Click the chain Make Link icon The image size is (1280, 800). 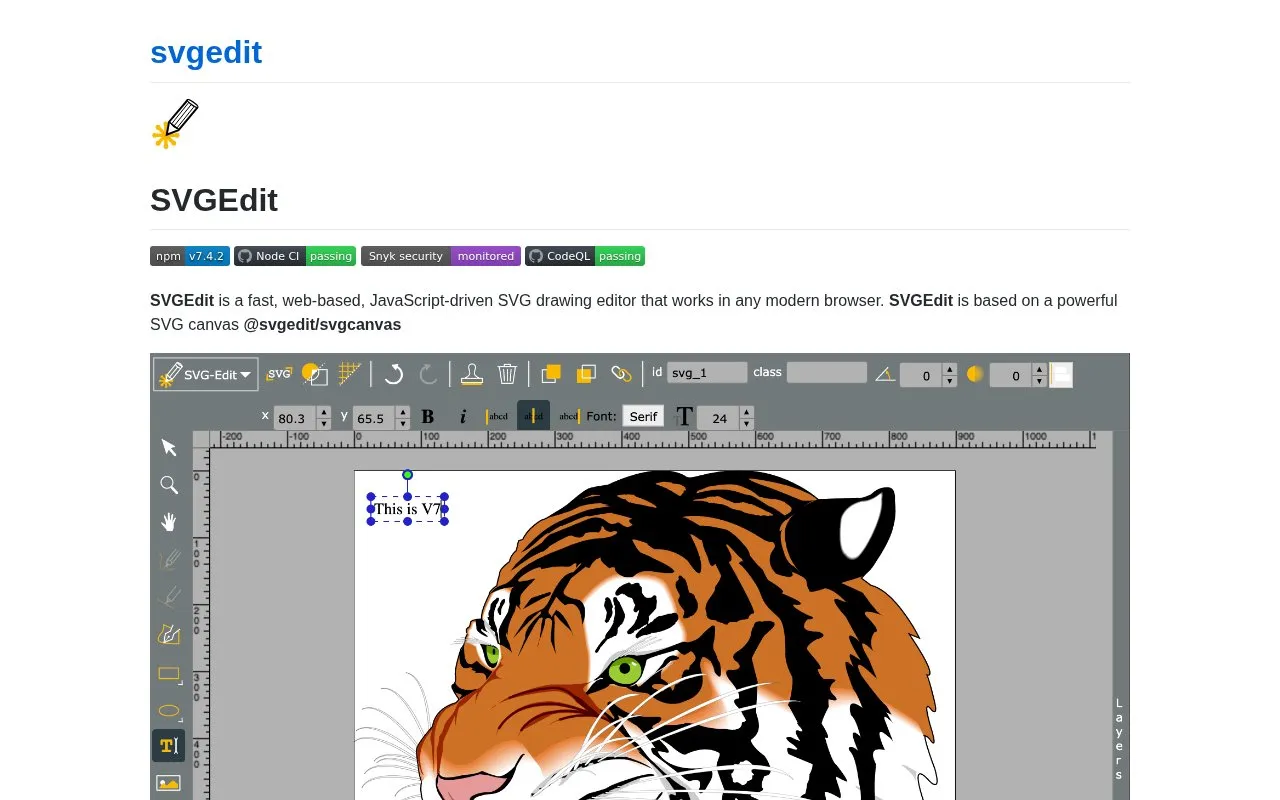pyautogui.click(x=621, y=374)
